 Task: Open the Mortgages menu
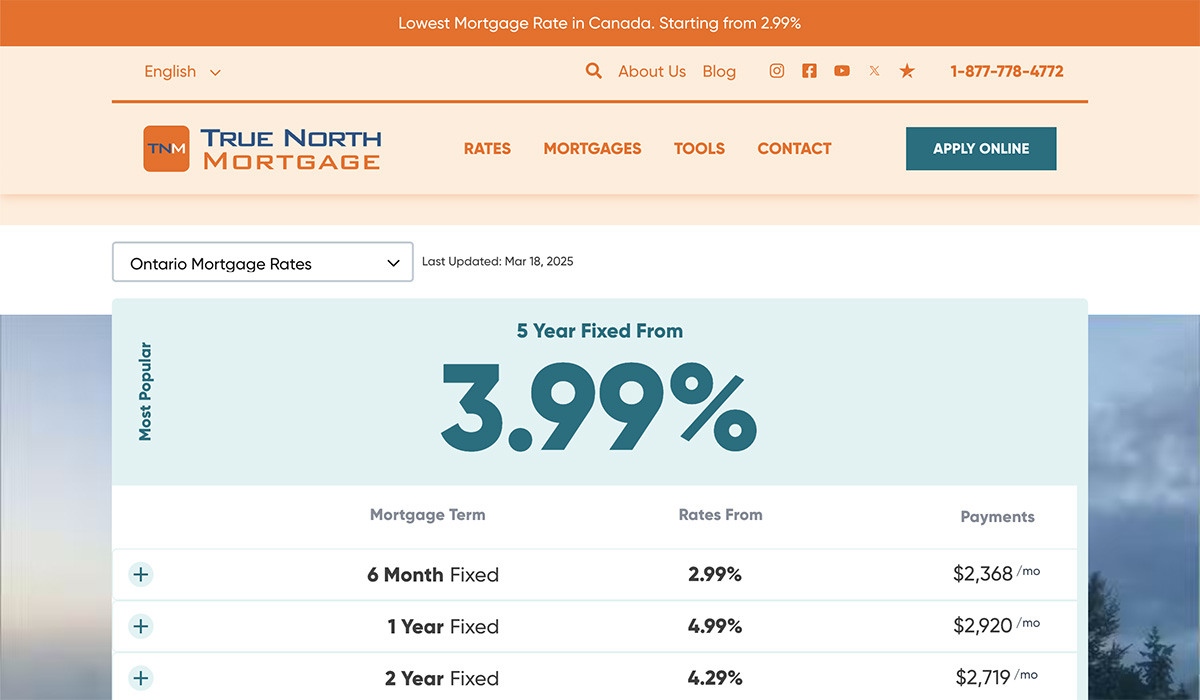pos(592,148)
